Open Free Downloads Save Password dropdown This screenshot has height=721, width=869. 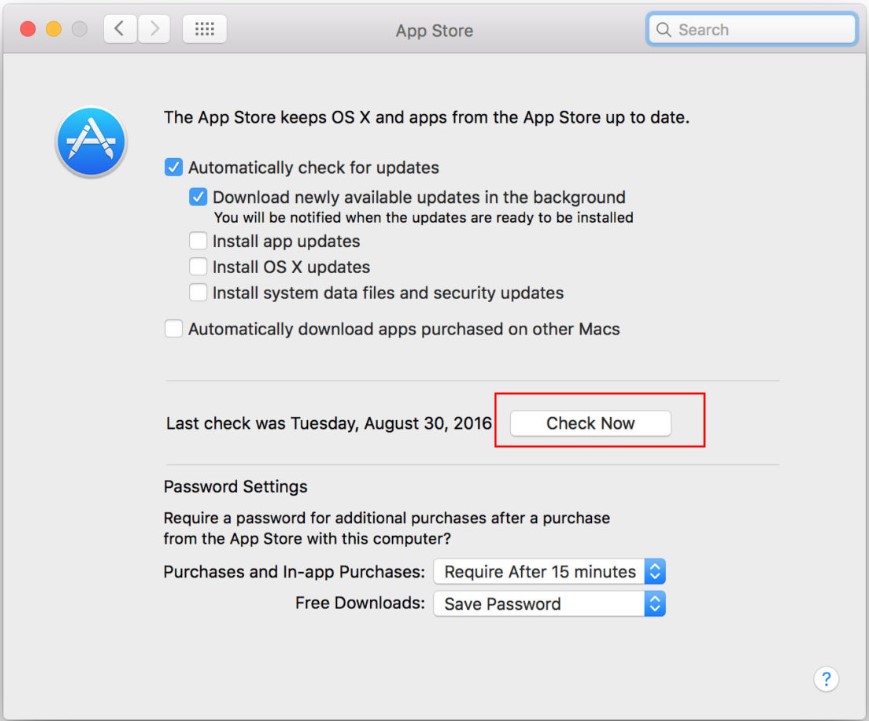[x=549, y=604]
